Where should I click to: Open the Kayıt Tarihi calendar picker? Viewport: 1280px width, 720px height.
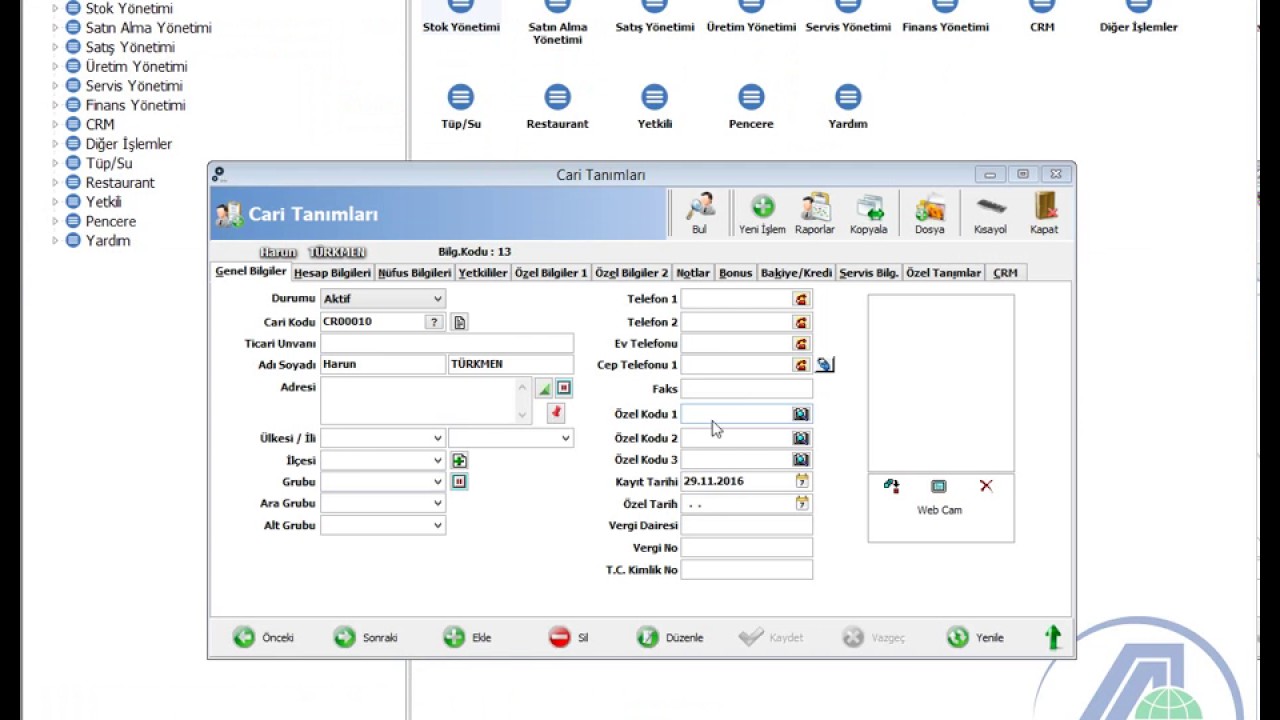coord(802,481)
